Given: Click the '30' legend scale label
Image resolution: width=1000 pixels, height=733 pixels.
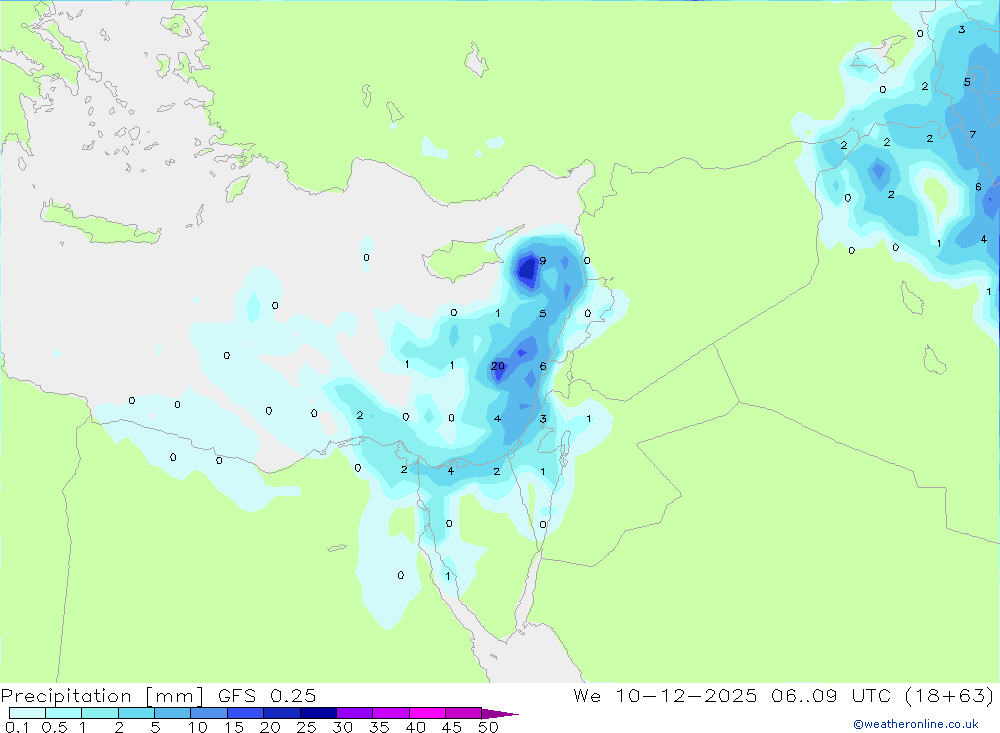Looking at the screenshot, I should [342, 727].
